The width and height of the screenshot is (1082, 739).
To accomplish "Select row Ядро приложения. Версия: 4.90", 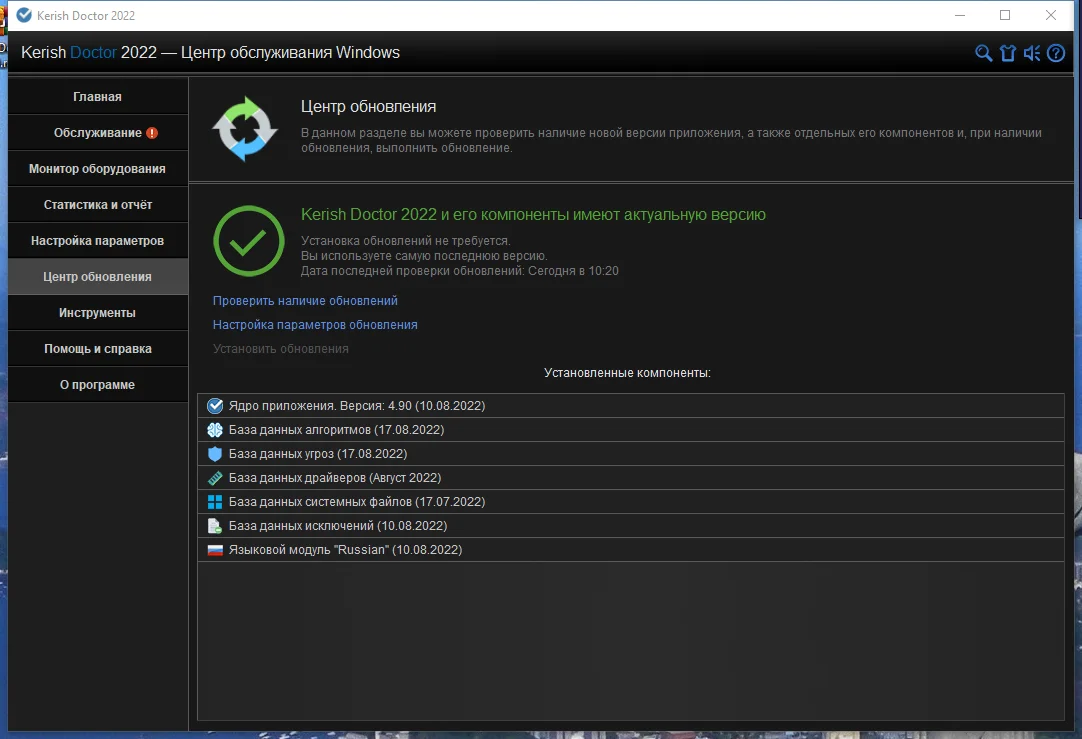I will [631, 406].
